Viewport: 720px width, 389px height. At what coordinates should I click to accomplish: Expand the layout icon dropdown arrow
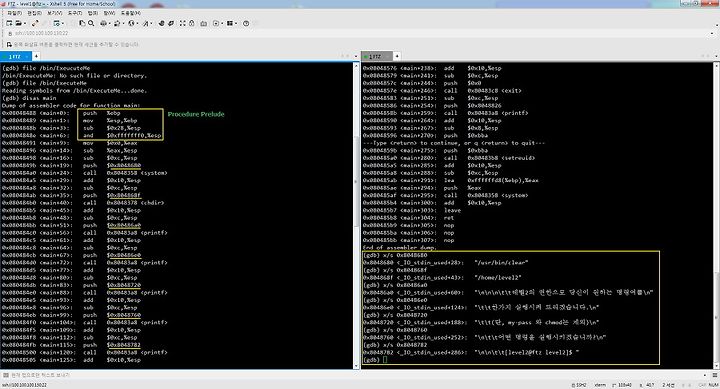tap(236, 23)
